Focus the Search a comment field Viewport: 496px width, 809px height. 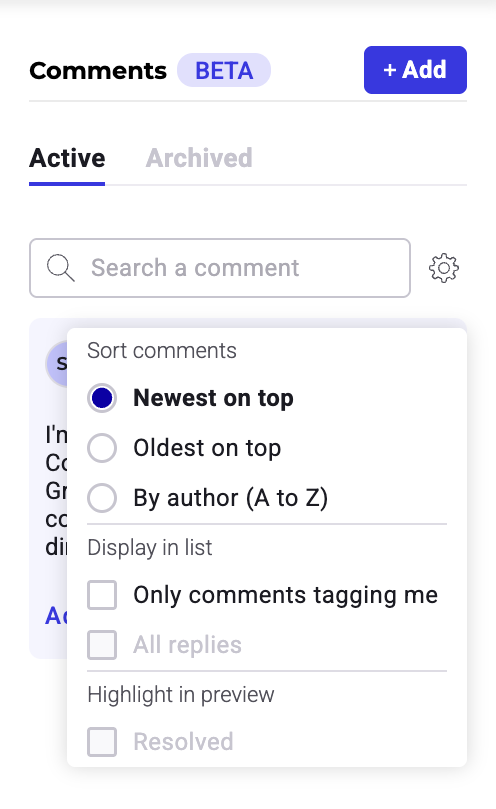220,268
